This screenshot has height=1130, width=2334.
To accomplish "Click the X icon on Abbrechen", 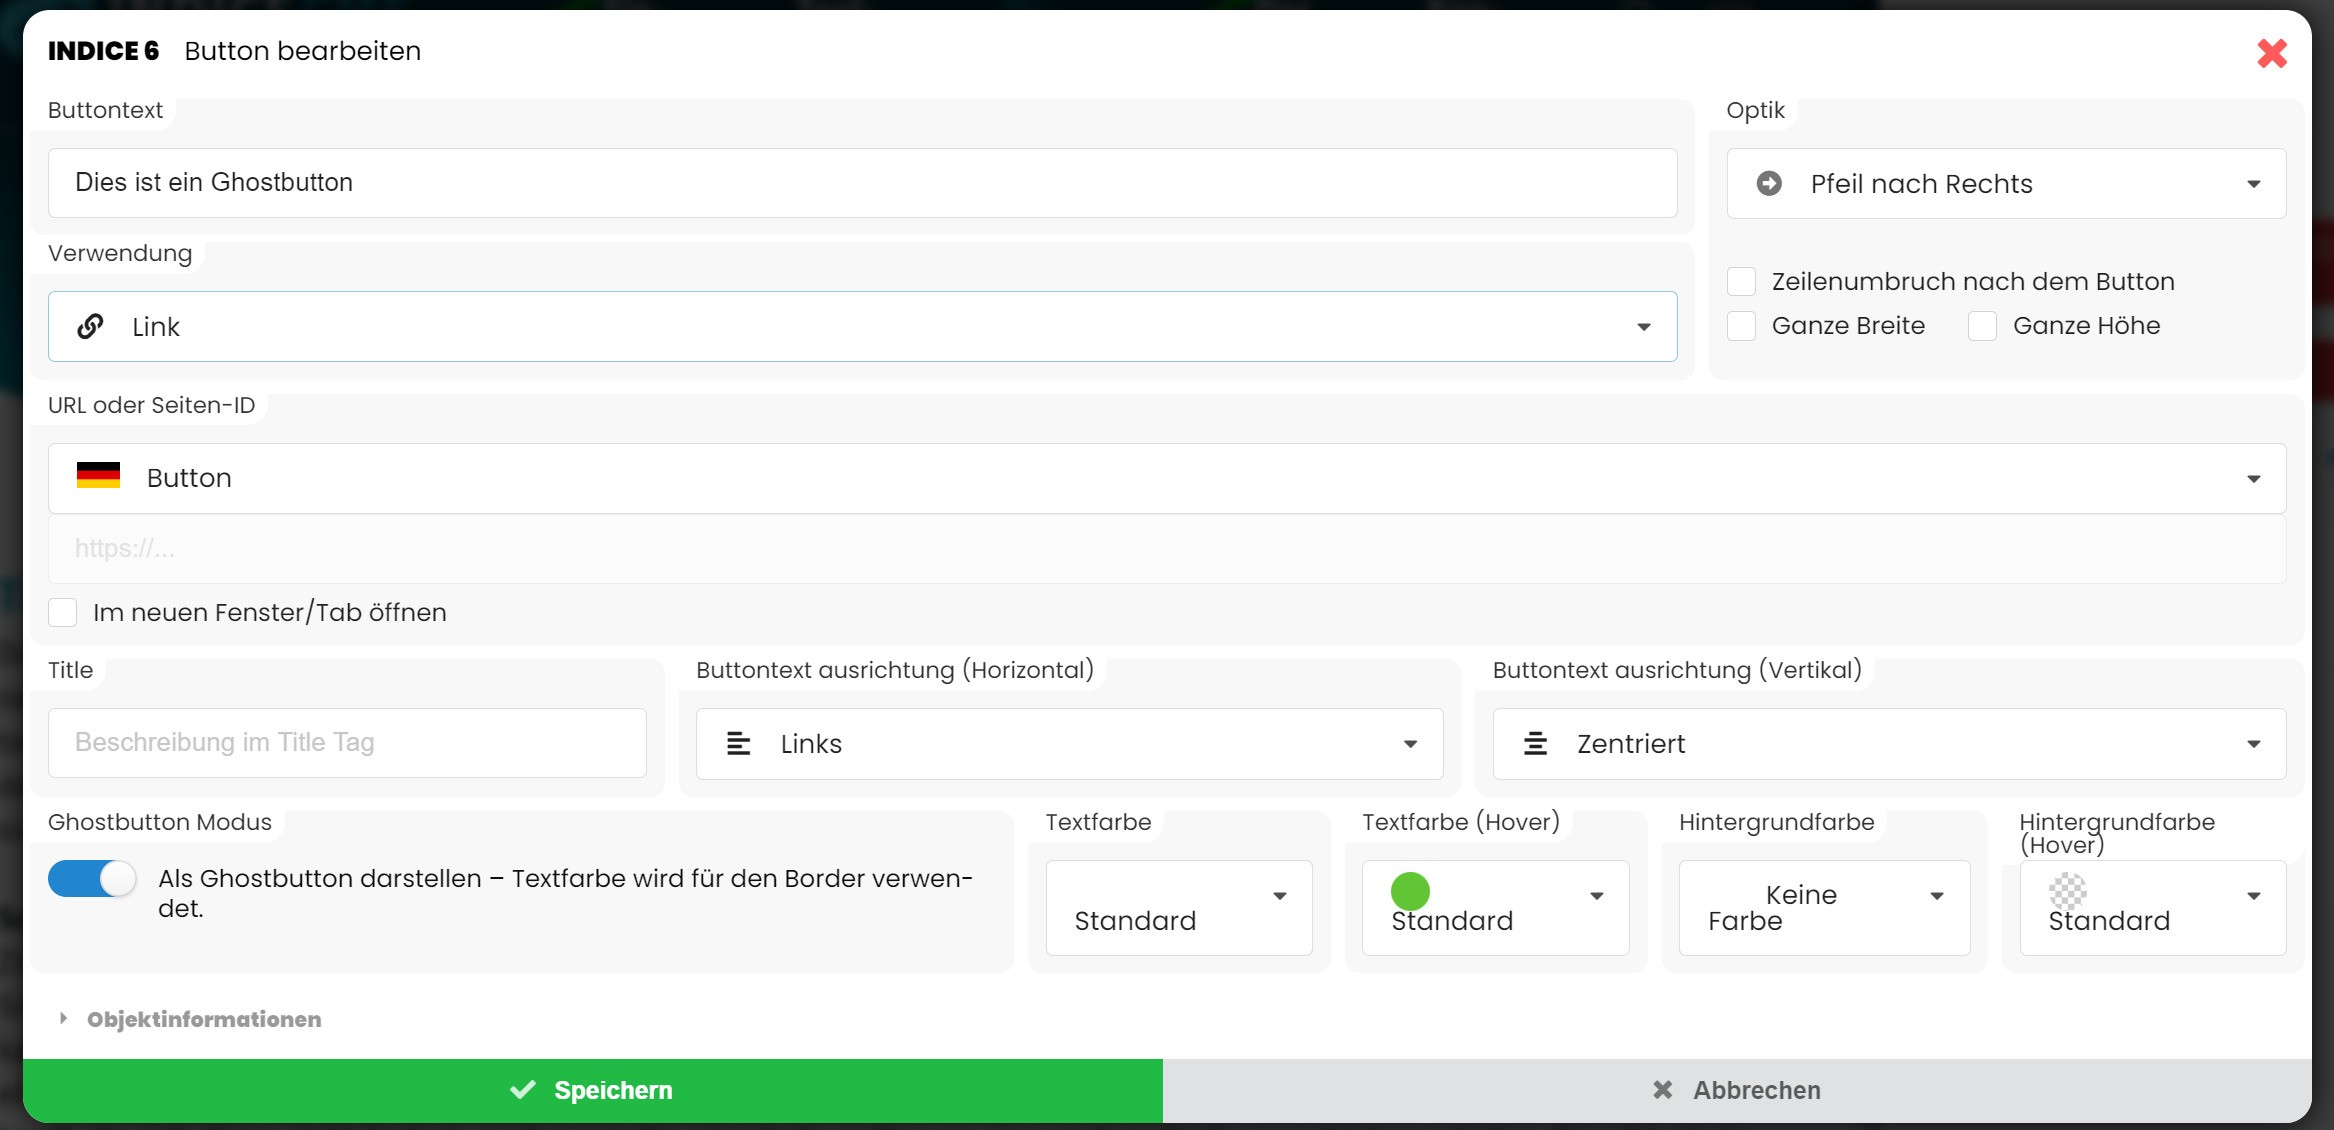I will pos(1662,1090).
